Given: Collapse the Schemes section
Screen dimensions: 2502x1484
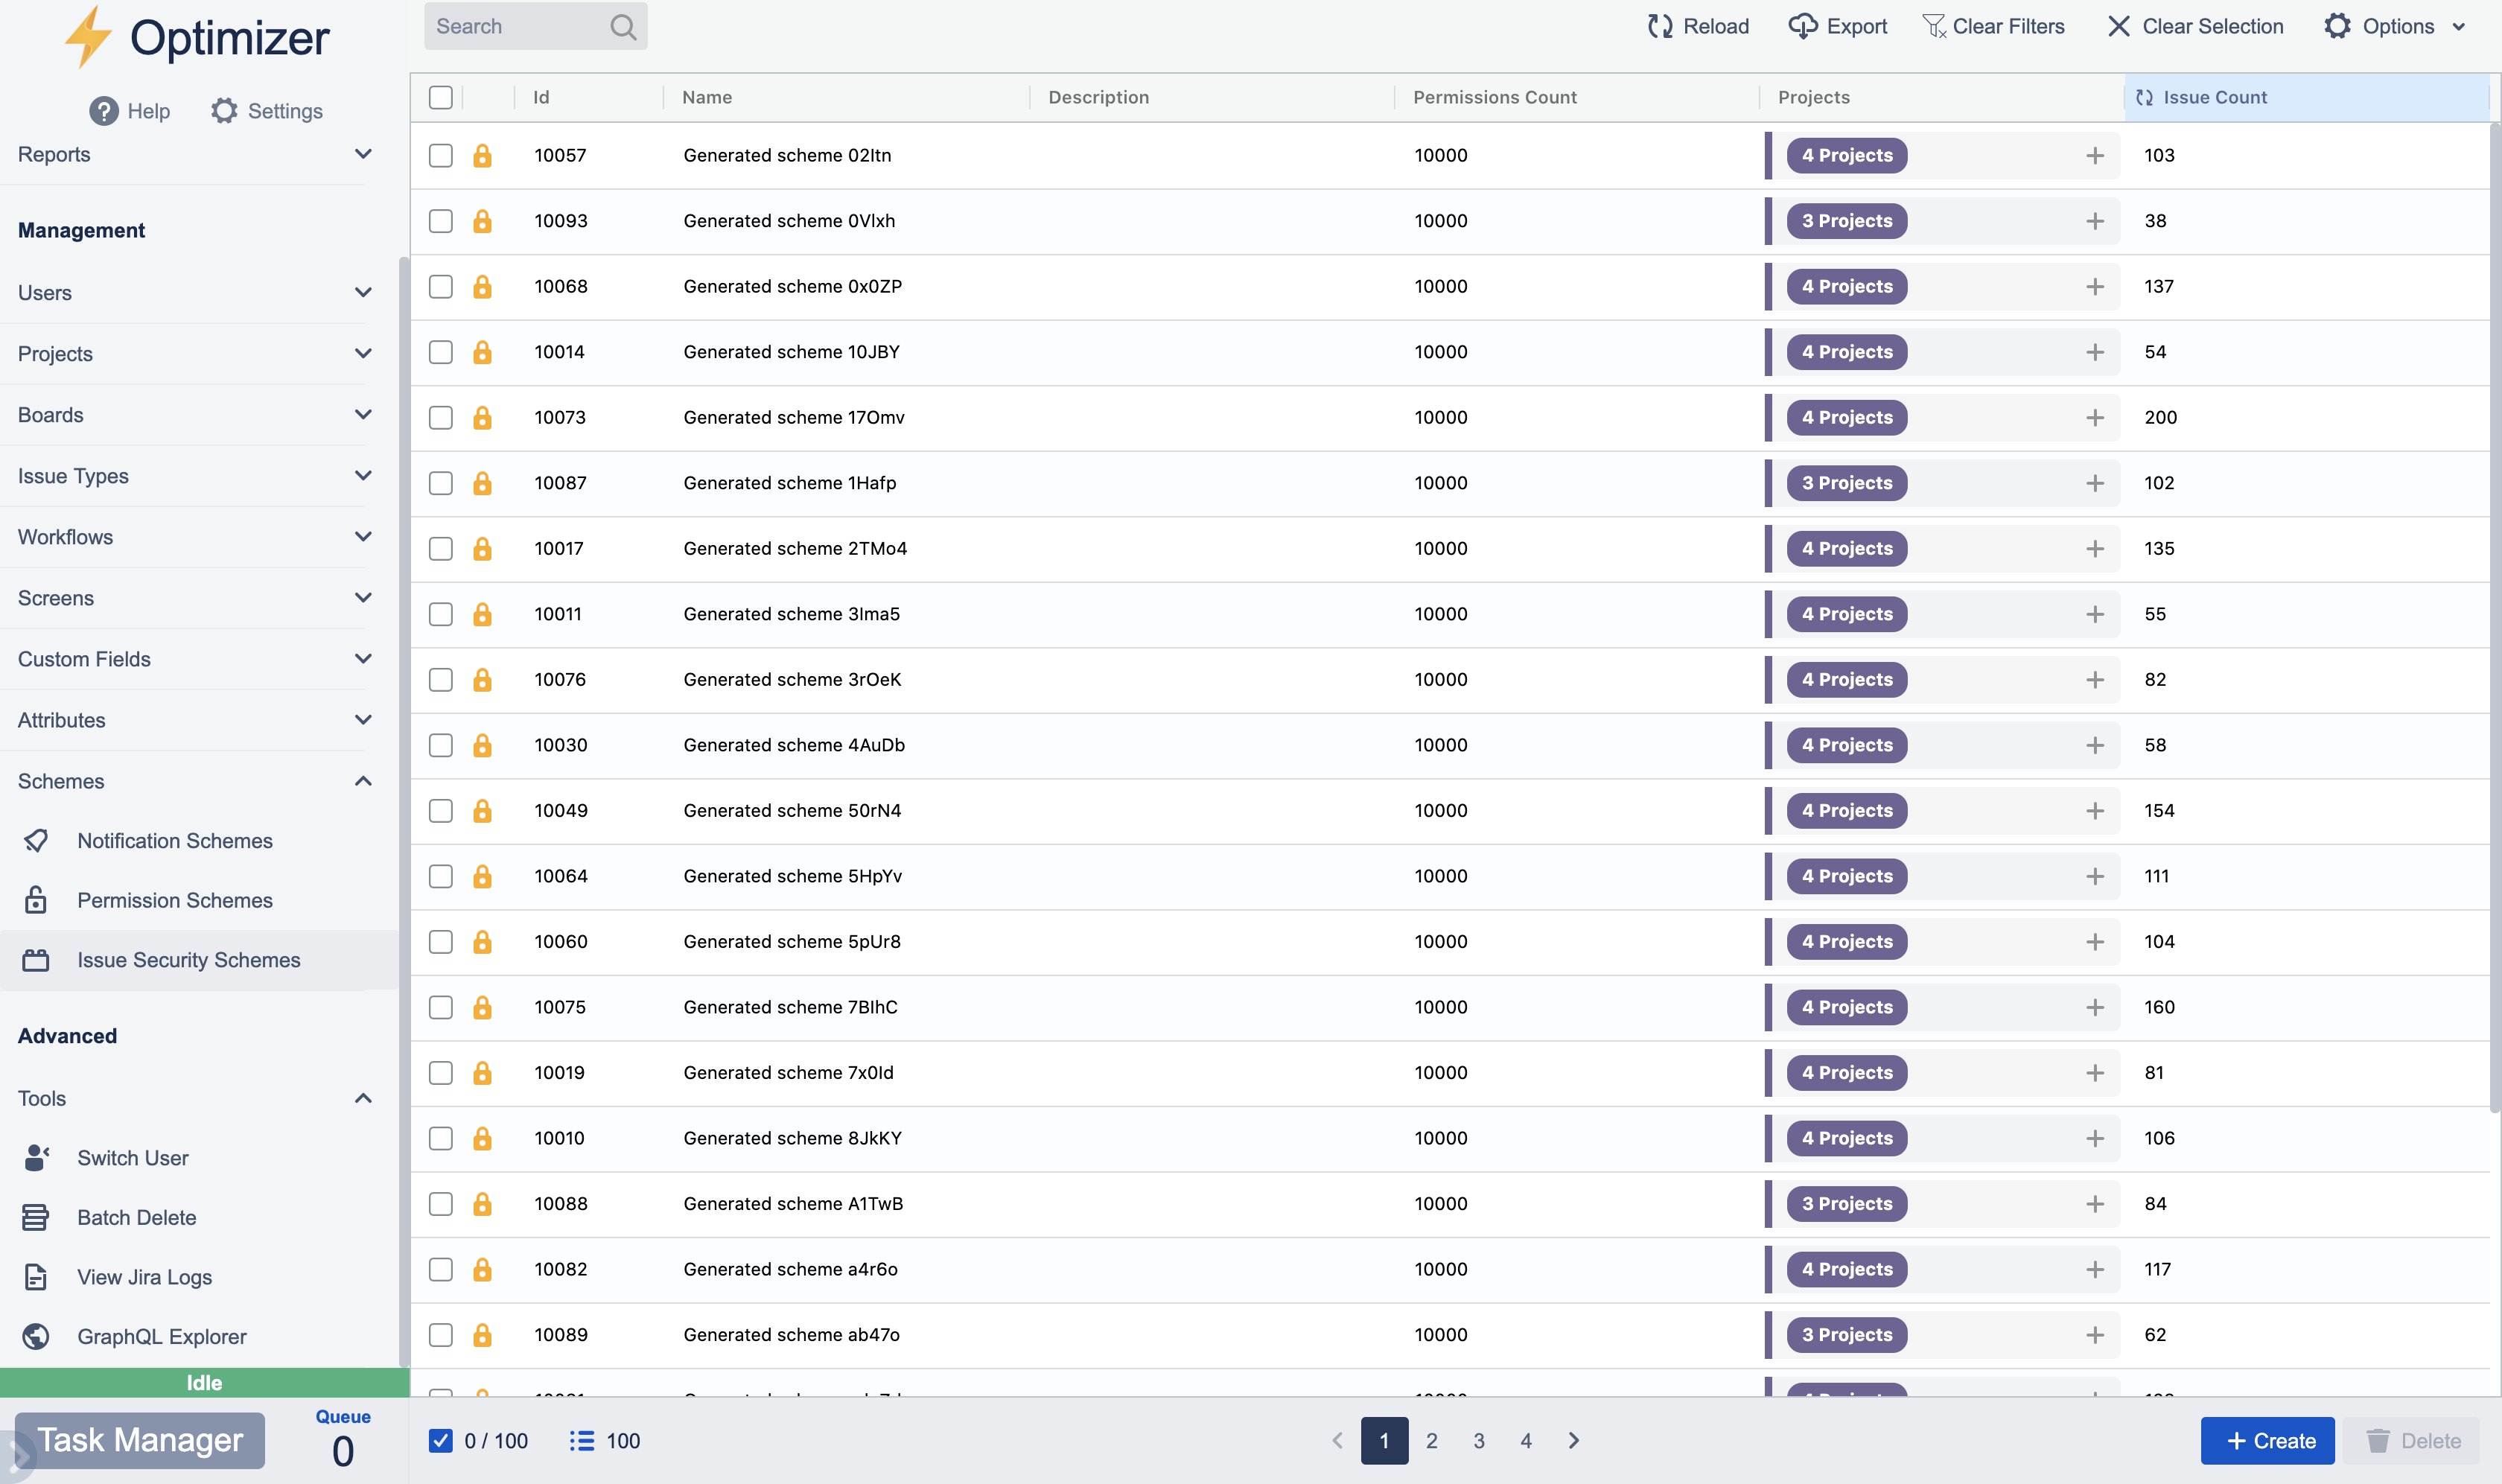Looking at the screenshot, I should [363, 781].
